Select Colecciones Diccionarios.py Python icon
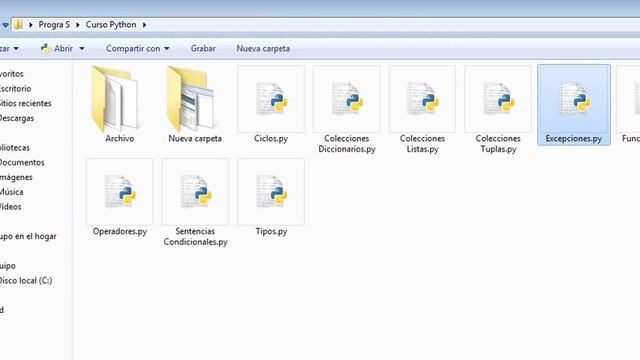Image resolution: width=640 pixels, height=360 pixels. (x=347, y=99)
